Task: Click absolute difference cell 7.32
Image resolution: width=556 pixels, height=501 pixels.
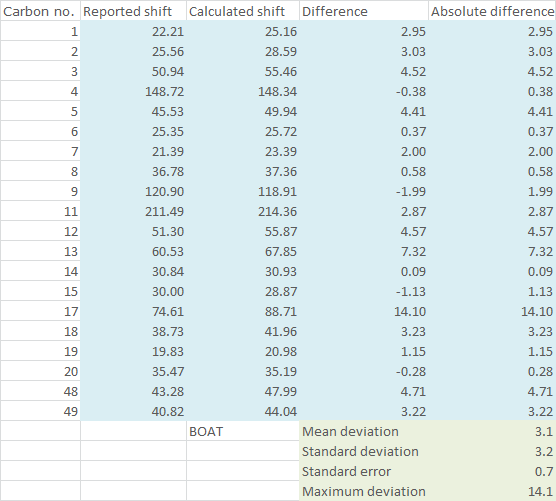Action: (492, 251)
